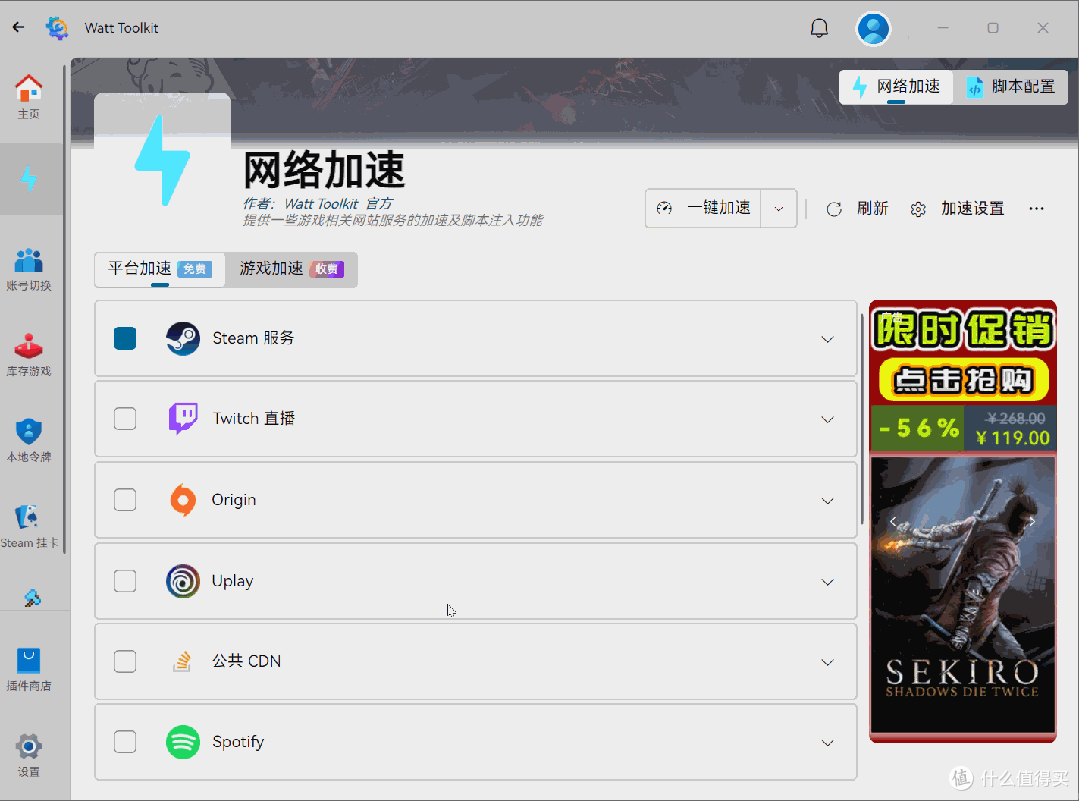Enable acceleration for Spotify
The width and height of the screenshot is (1079, 801).
pyautogui.click(x=124, y=742)
